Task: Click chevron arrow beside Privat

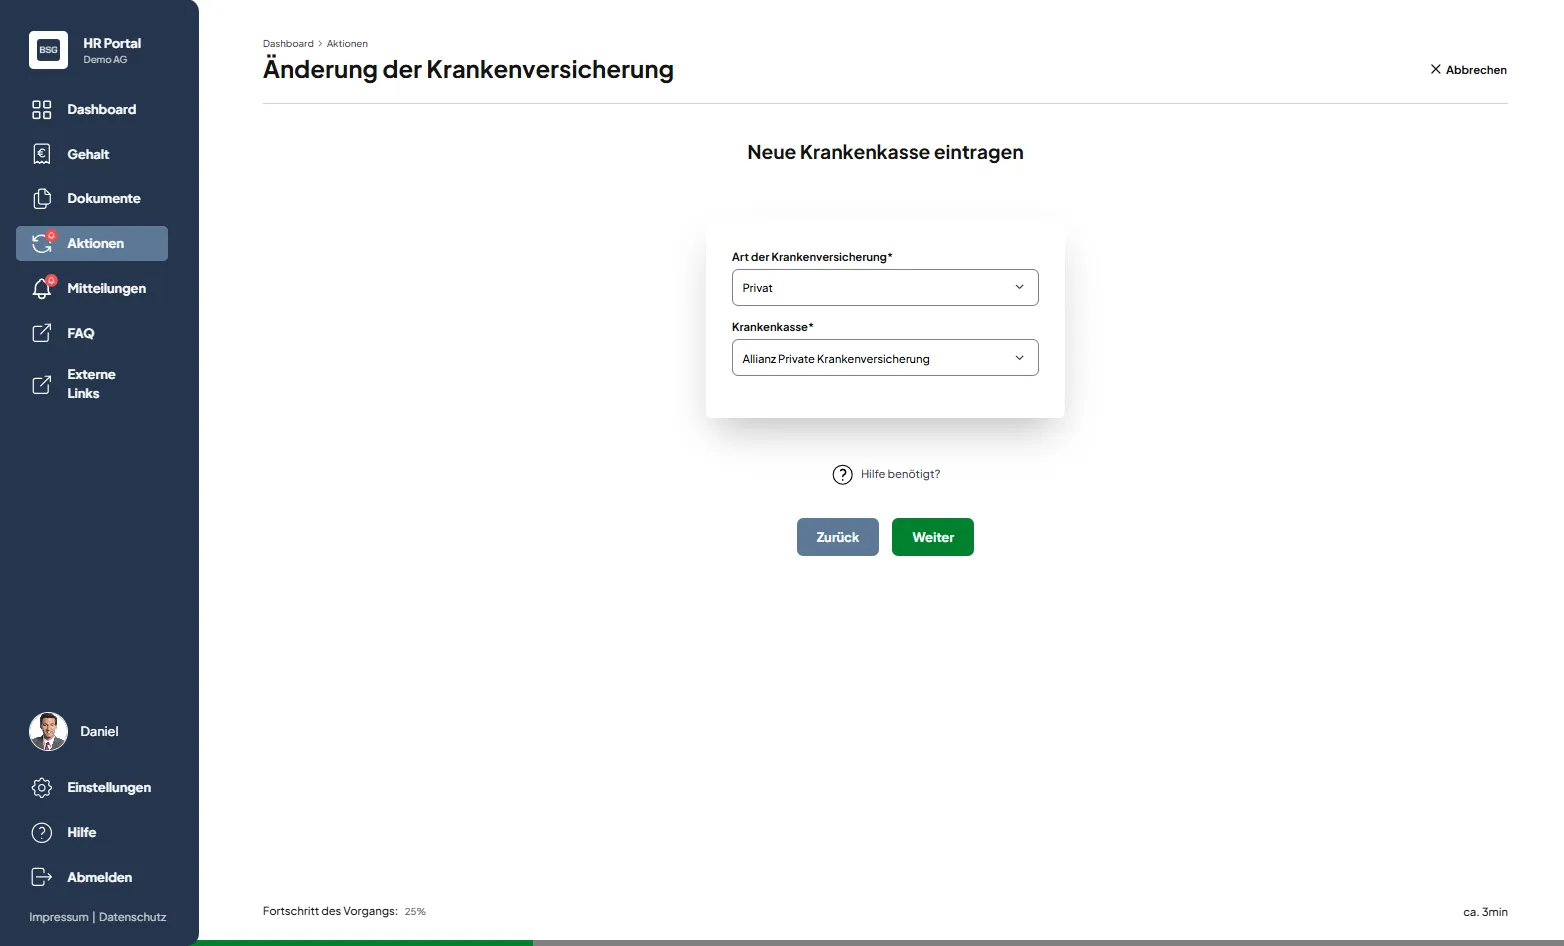Action: pyautogui.click(x=1019, y=288)
